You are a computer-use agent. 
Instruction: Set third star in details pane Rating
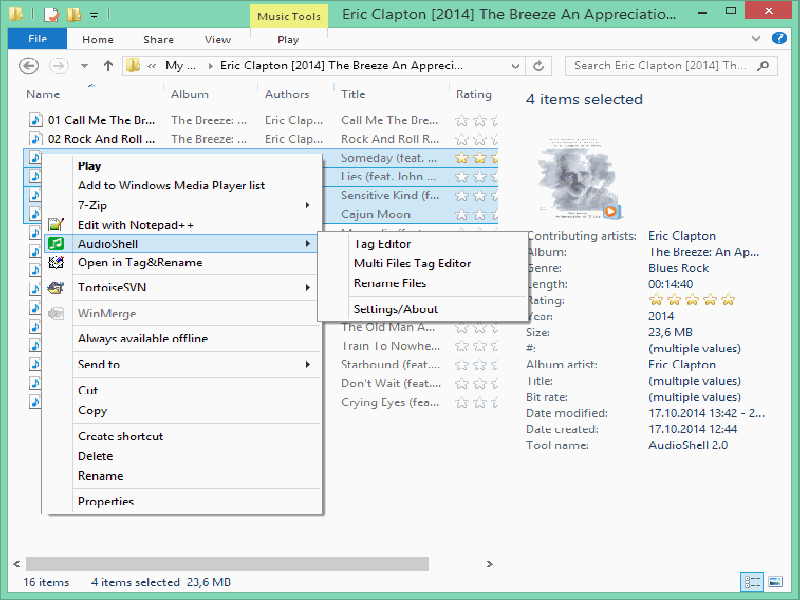[692, 299]
